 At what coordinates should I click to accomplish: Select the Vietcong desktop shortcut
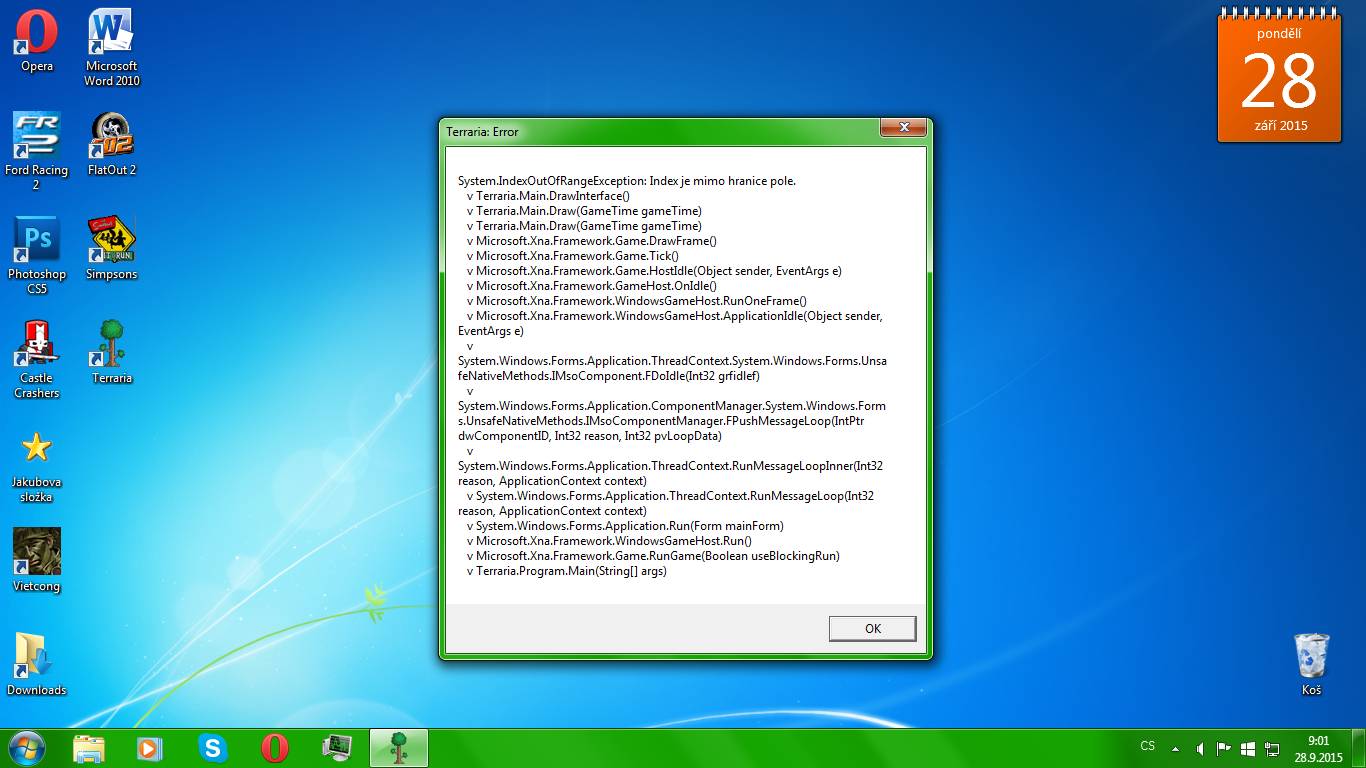37,560
